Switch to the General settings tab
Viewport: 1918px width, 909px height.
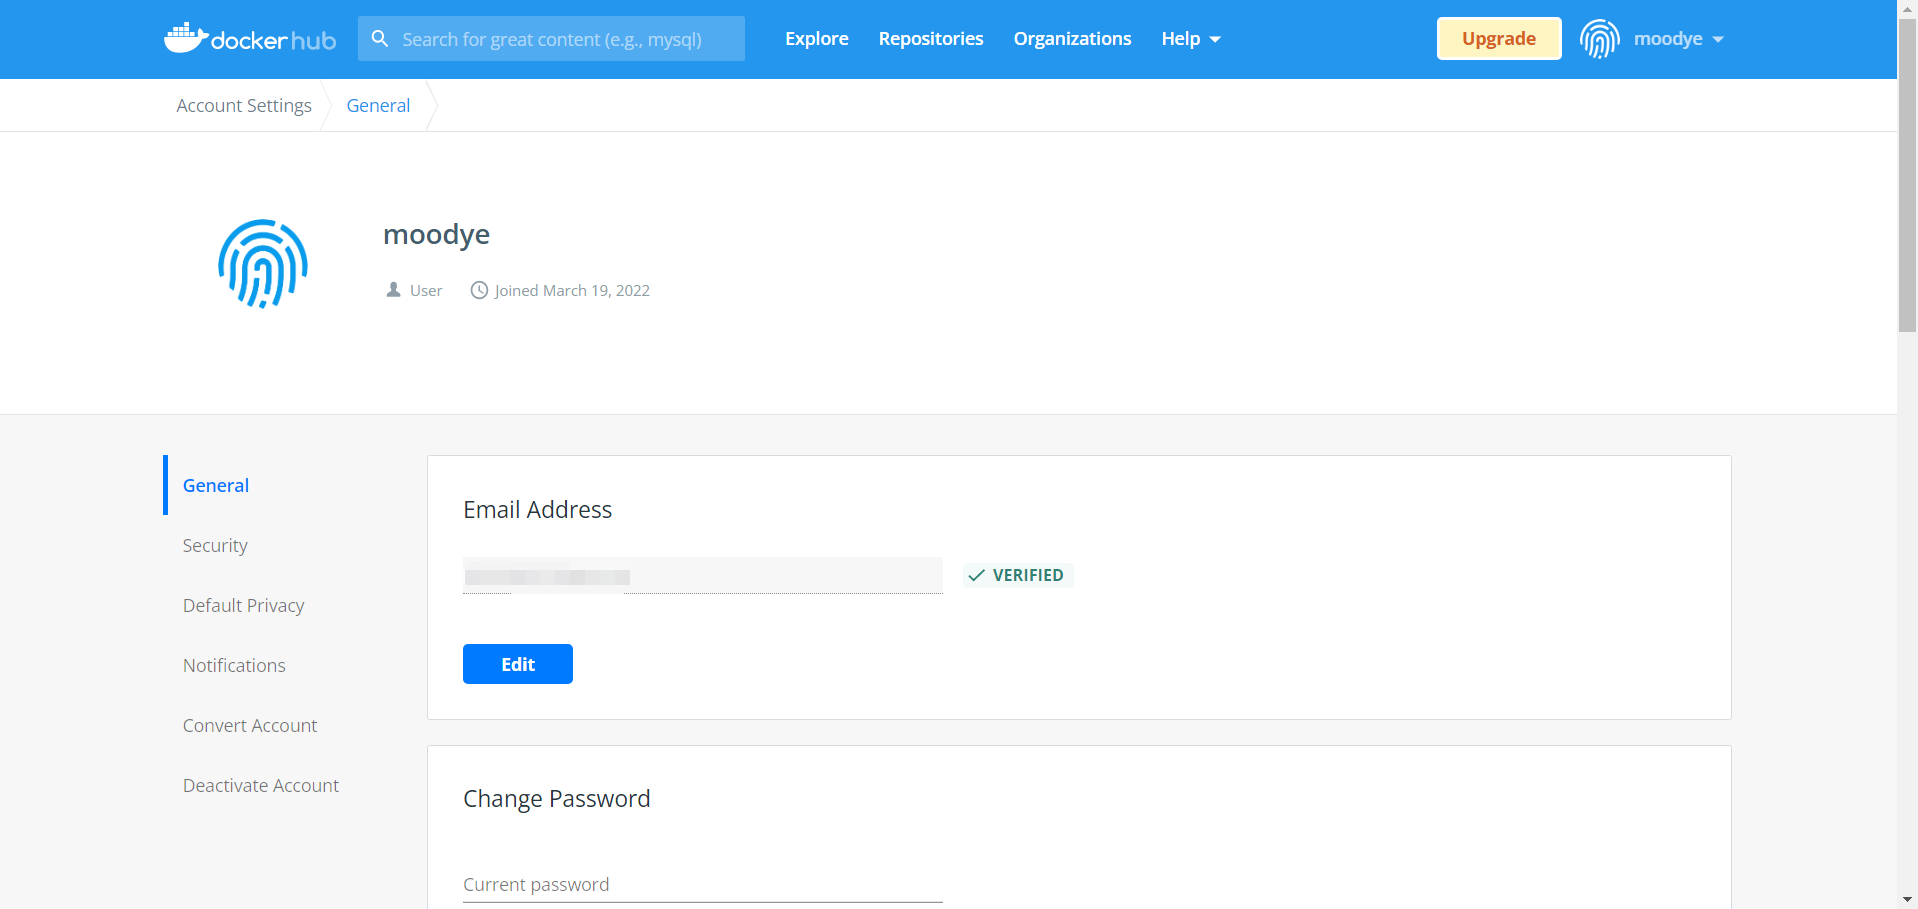tap(215, 485)
